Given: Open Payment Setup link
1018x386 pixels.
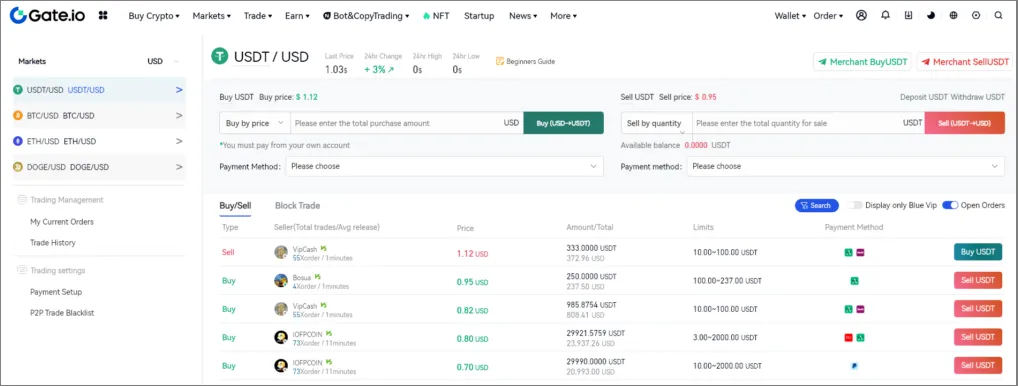Looking at the screenshot, I should coord(56,292).
